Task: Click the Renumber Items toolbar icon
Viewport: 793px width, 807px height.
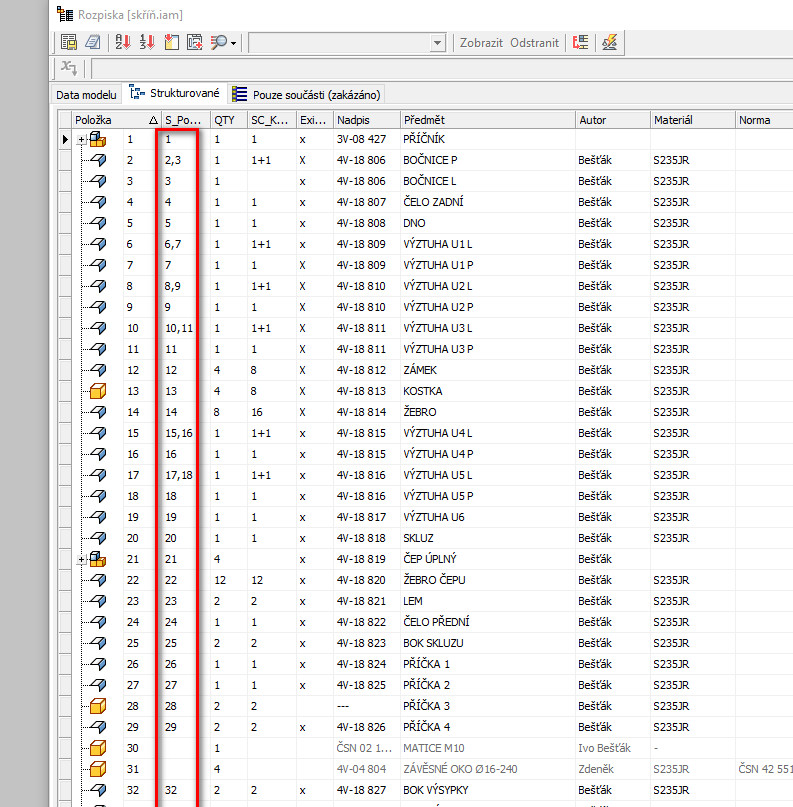Action: pos(146,42)
